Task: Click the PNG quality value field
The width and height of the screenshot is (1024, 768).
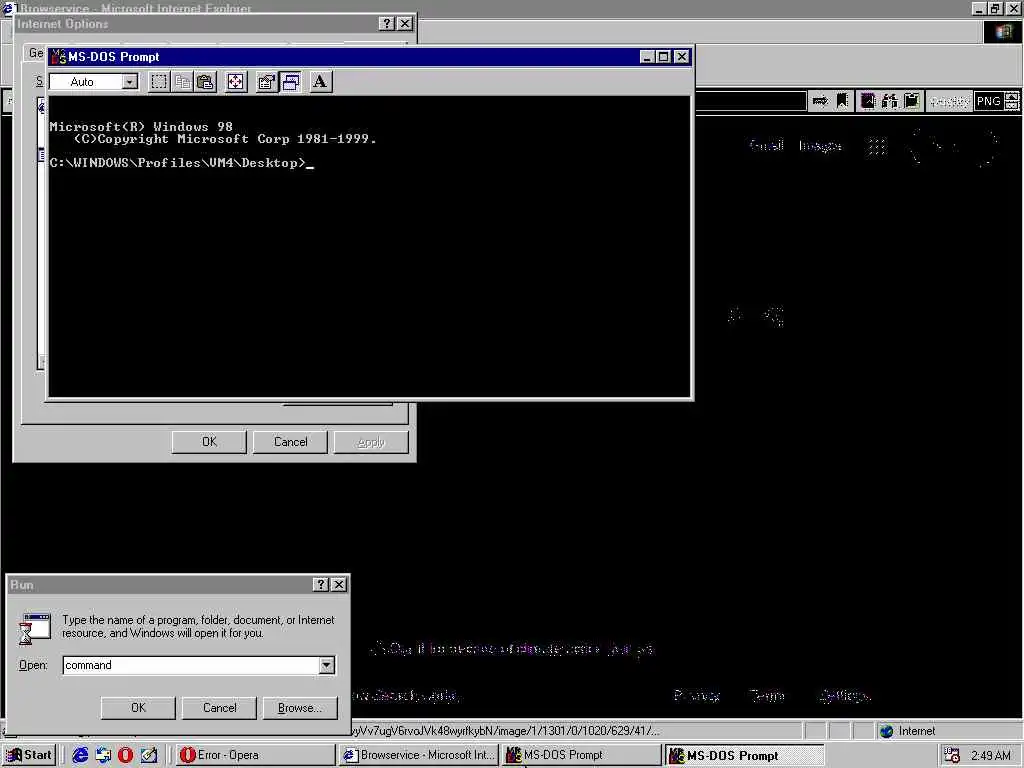Action: tap(989, 101)
